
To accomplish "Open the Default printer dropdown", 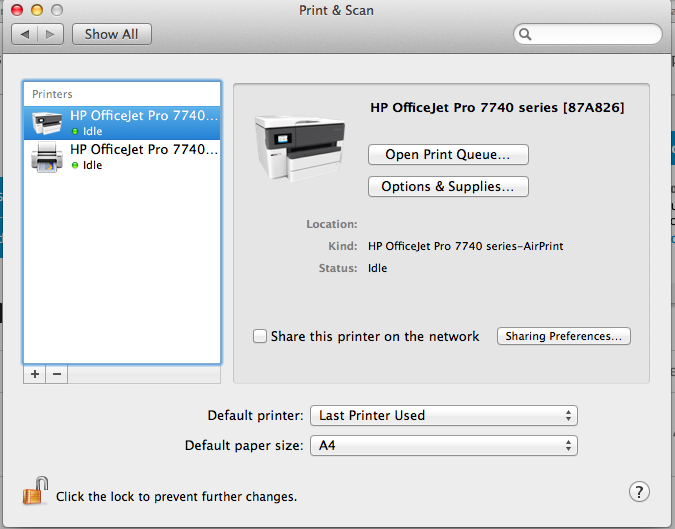I will point(444,415).
